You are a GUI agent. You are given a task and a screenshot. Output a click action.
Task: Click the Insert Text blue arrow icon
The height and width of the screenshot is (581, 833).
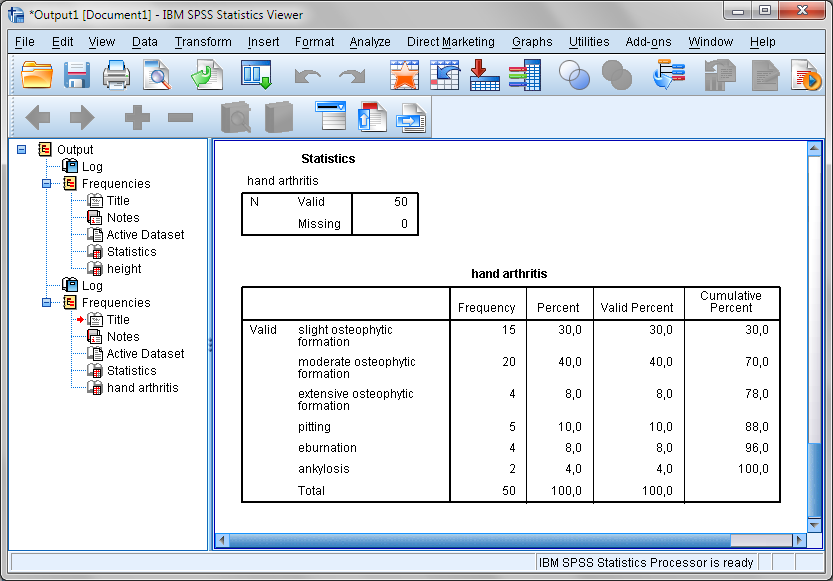click(x=411, y=117)
